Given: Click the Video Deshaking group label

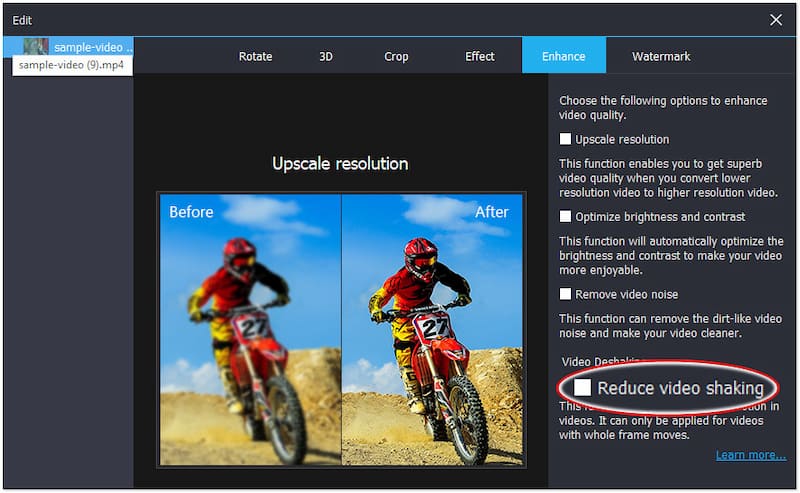Looking at the screenshot, I should 600,362.
